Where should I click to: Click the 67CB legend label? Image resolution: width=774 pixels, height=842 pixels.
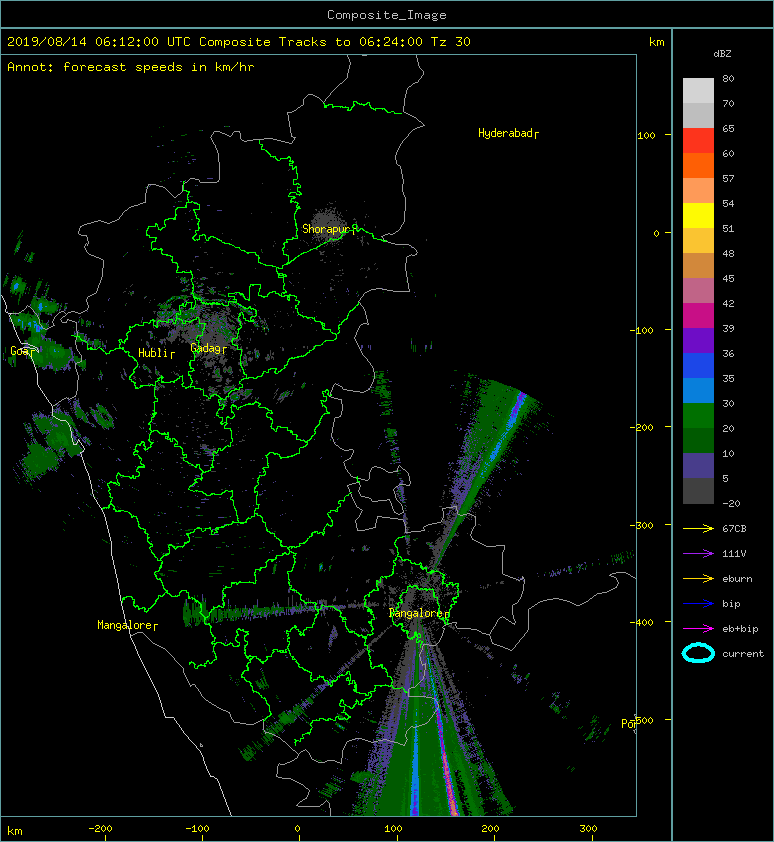tap(734, 528)
